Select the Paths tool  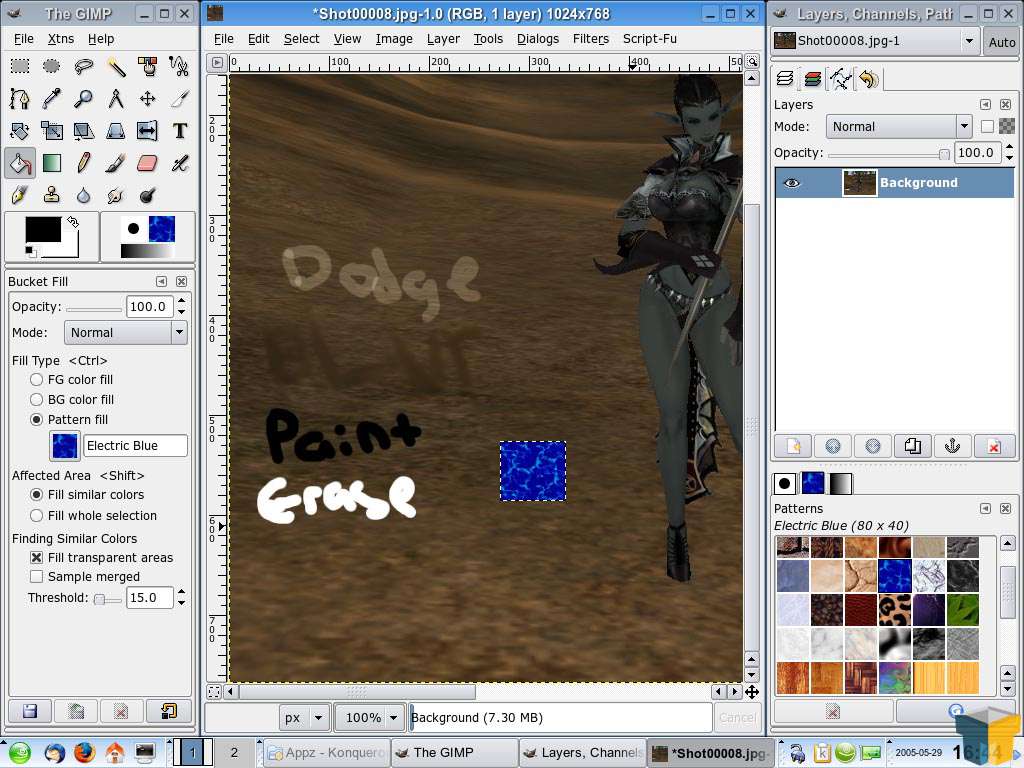20,99
